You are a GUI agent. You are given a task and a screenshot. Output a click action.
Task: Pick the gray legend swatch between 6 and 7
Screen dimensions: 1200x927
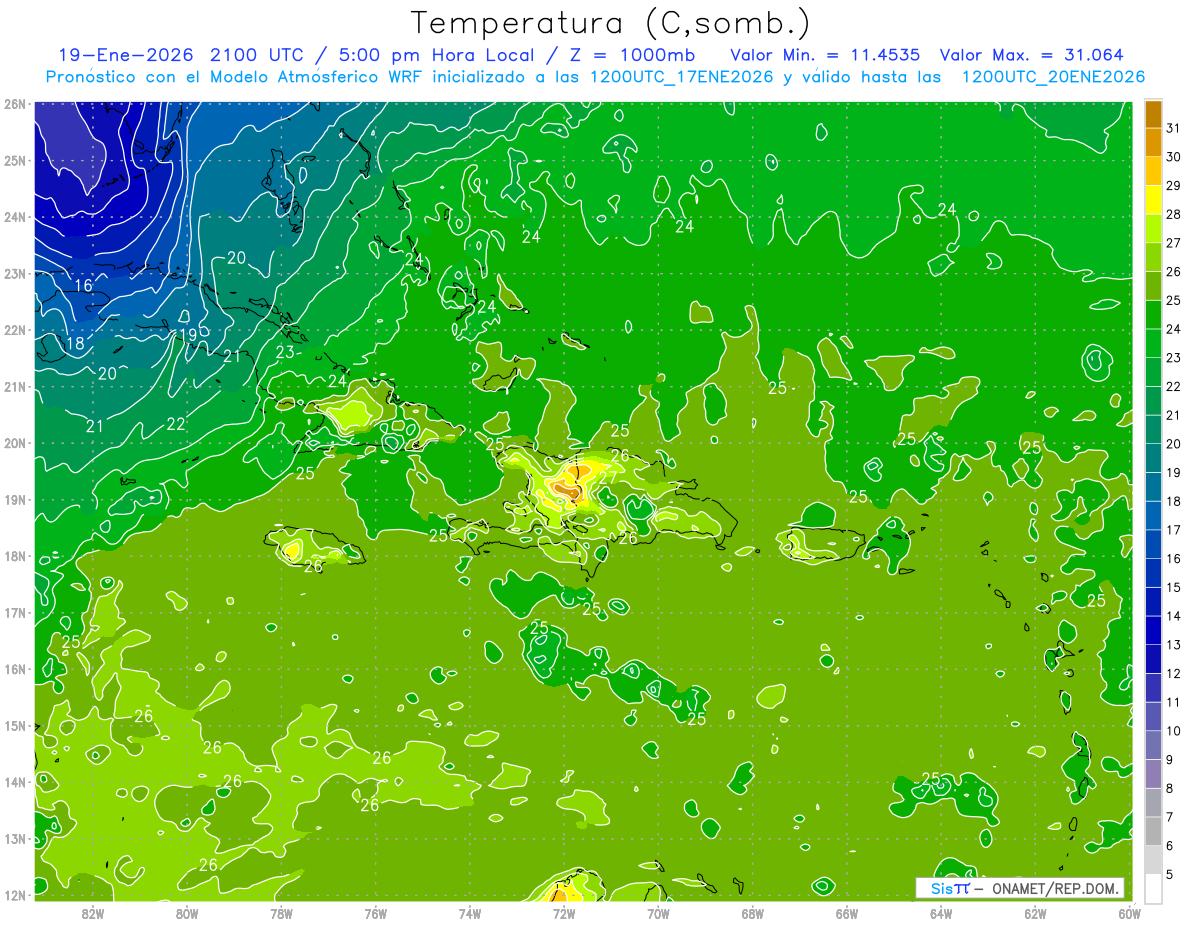pyautogui.click(x=1153, y=831)
